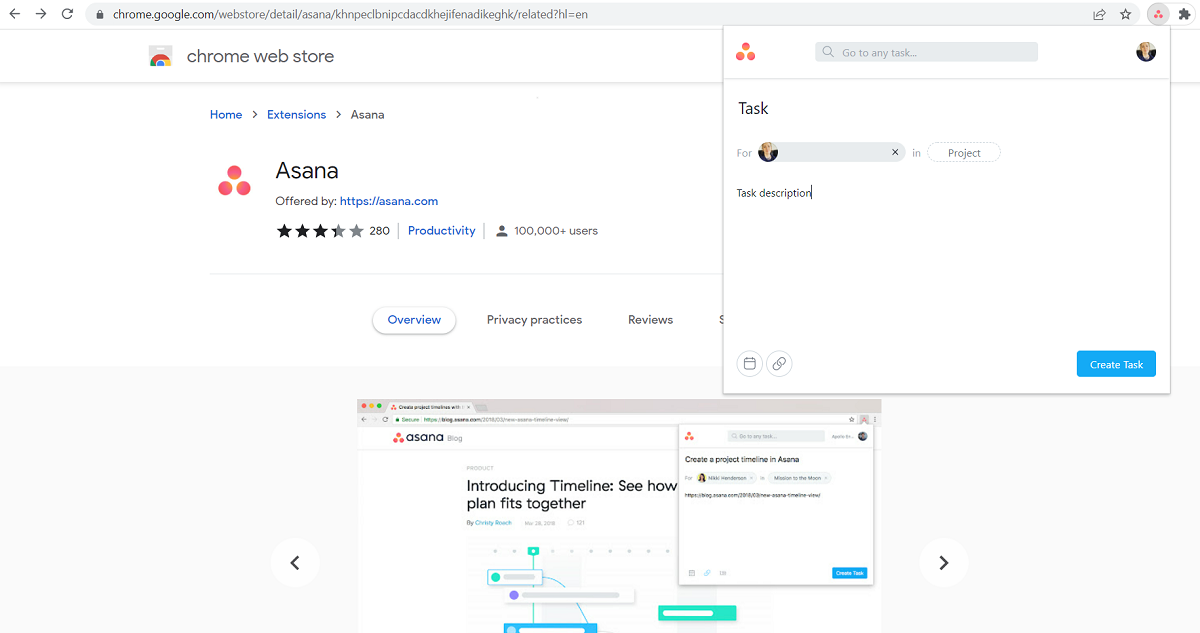Viewport: 1200px width, 633px height.
Task: Click the Asana extension icon in Chrome toolbar
Action: (1158, 14)
